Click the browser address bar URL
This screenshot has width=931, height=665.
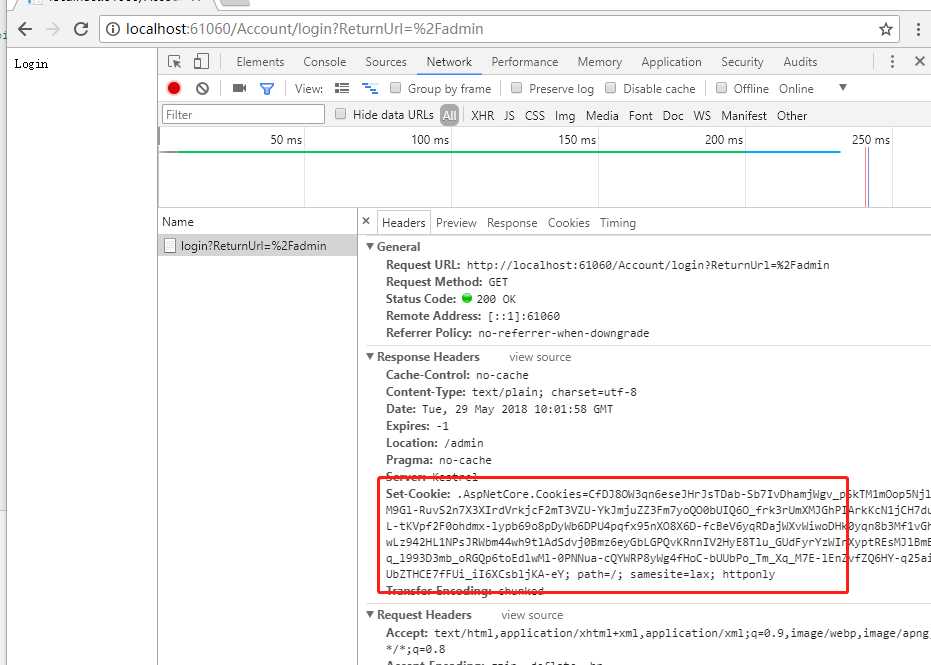pos(305,28)
